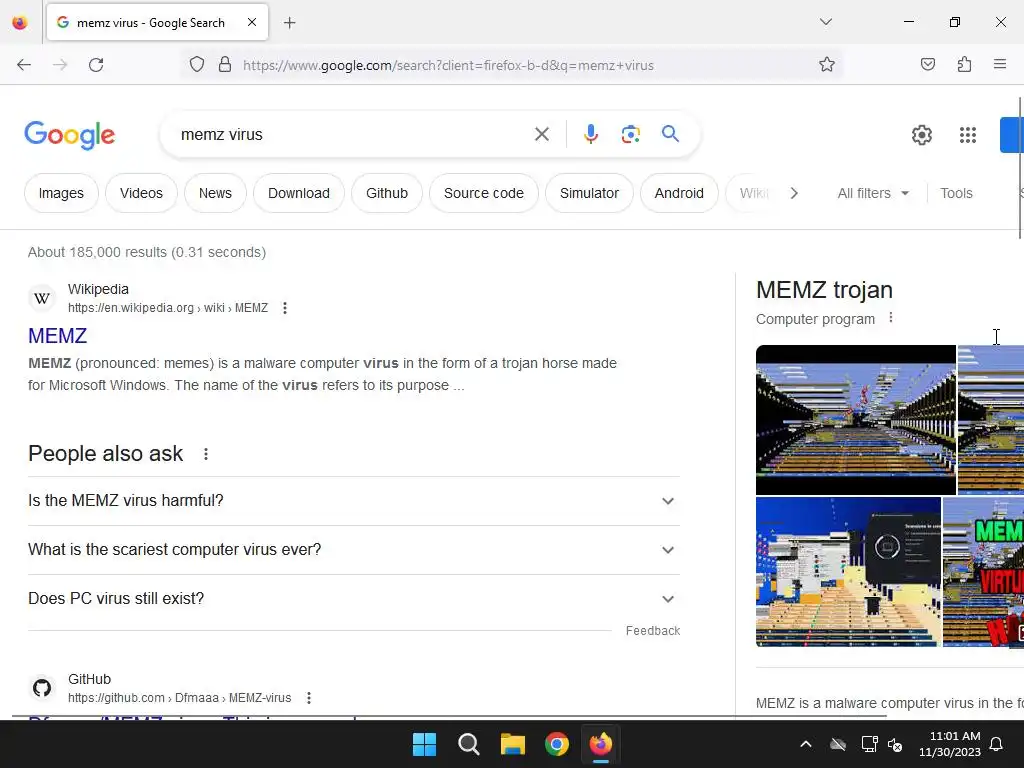Viewport: 1024px width, 768px height.
Task: Click Firefox taskbar icon
Action: point(600,744)
